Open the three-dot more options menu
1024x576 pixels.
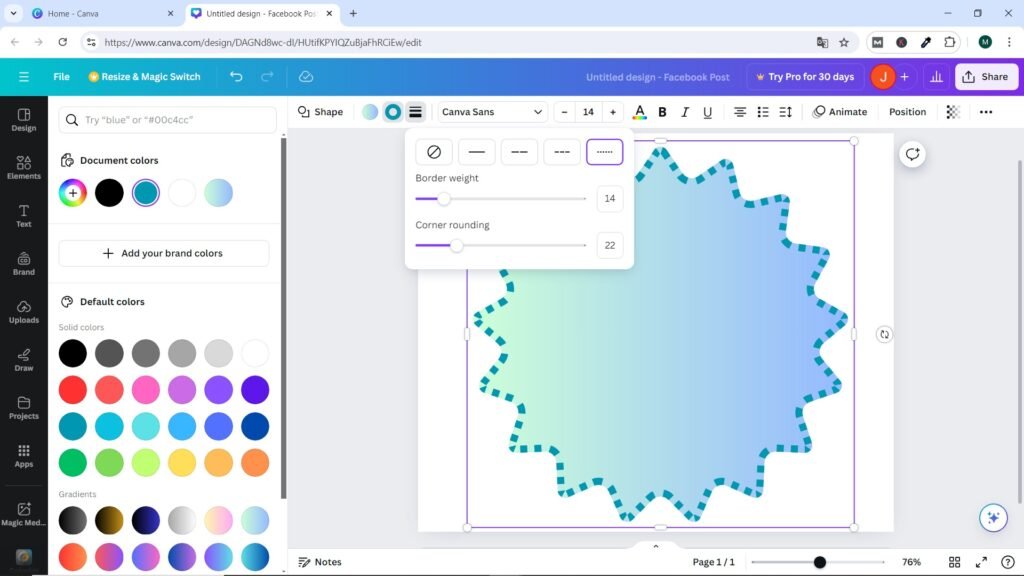[x=985, y=112]
